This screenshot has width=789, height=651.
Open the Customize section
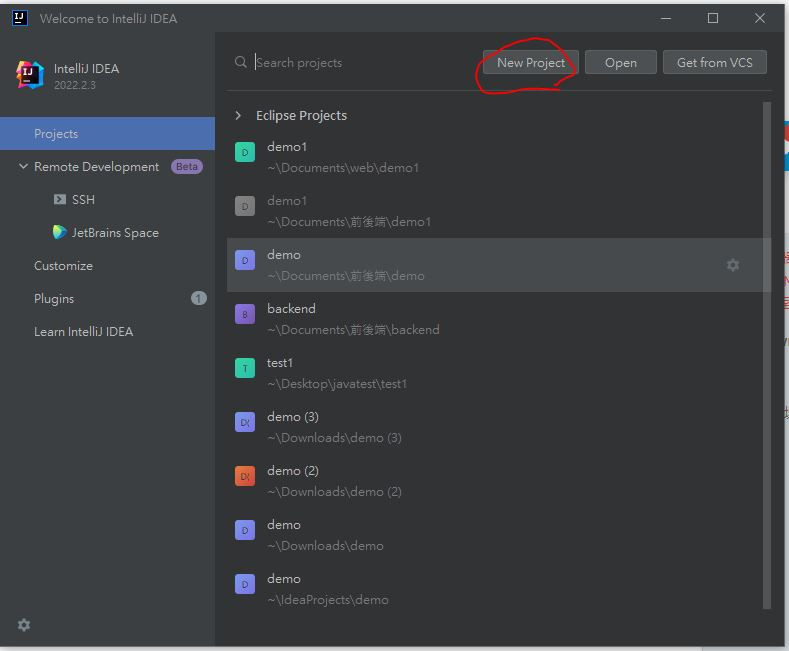point(107,266)
